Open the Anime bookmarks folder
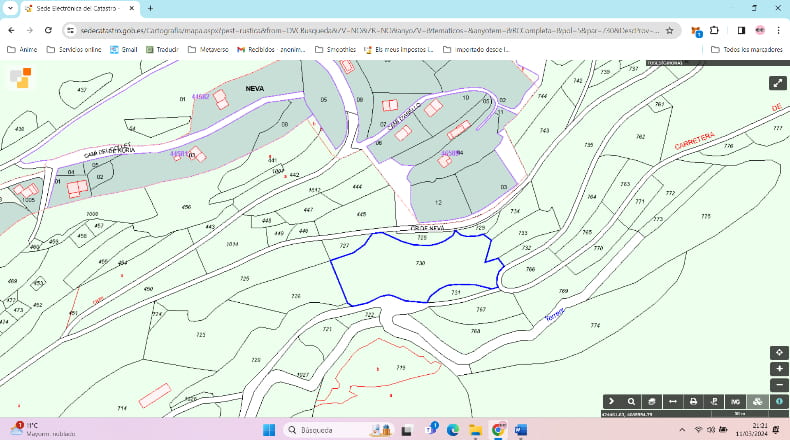 click(22, 49)
